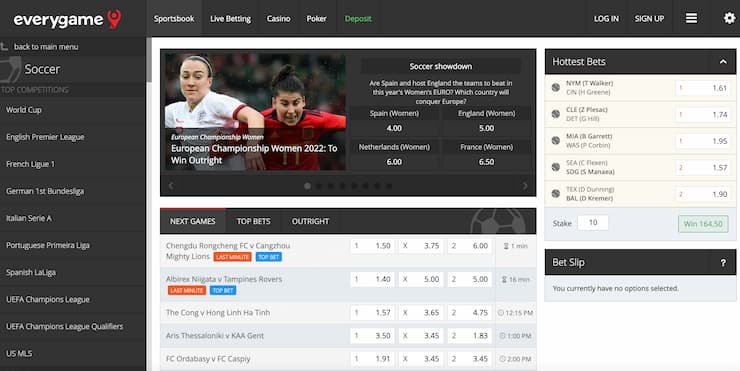Open the hamburger menu icon
740x371 pixels.
point(691,18)
